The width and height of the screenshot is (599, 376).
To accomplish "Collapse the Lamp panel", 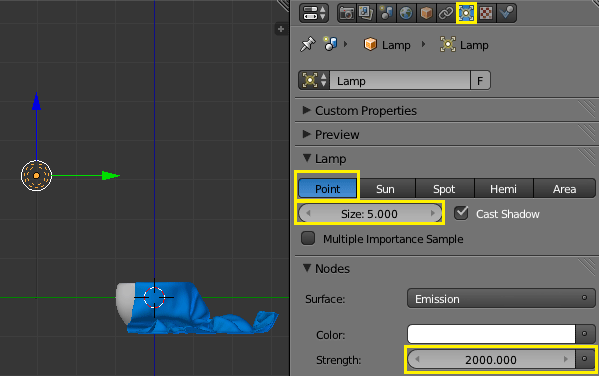I will point(306,158).
